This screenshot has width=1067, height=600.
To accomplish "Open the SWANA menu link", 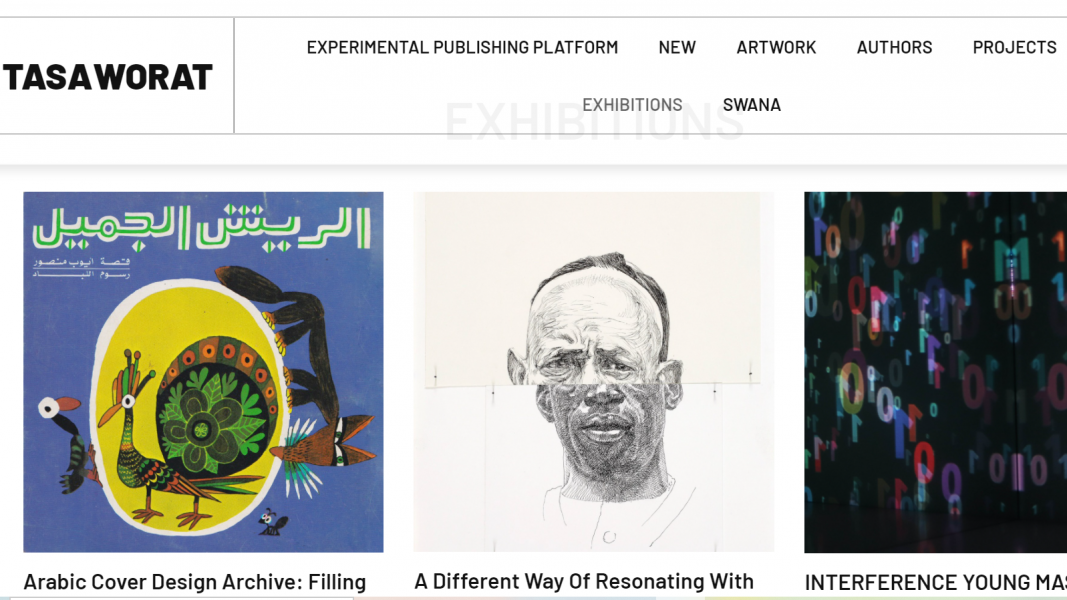I will pos(752,105).
